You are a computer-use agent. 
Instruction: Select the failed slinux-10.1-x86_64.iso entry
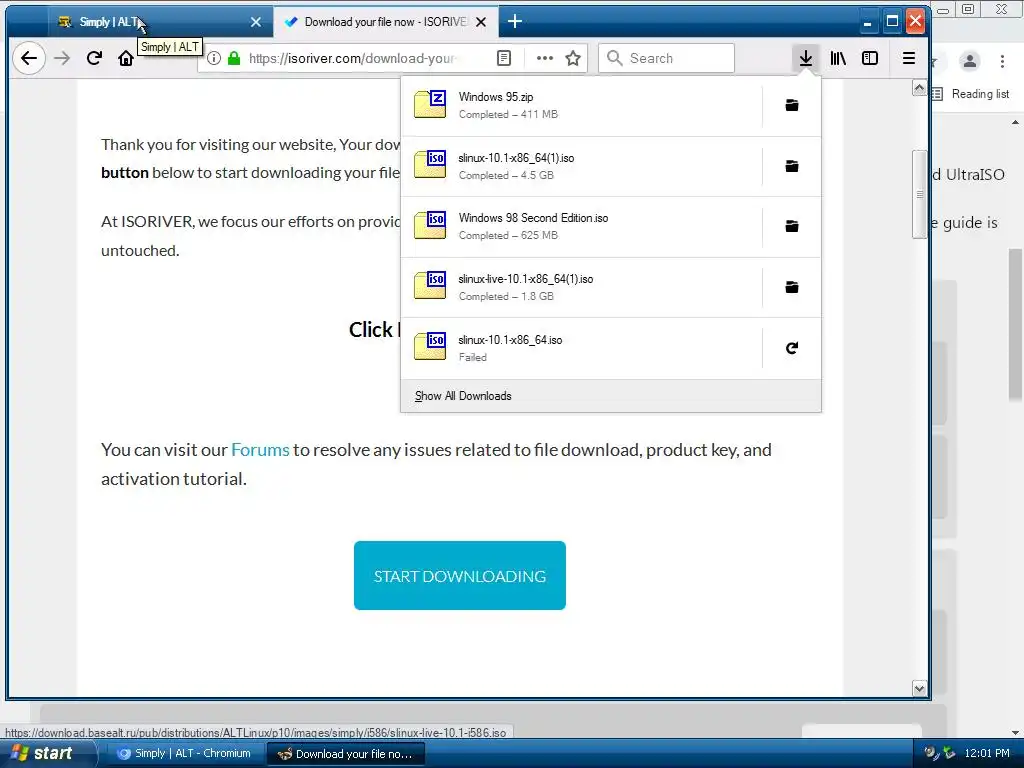tap(581, 348)
